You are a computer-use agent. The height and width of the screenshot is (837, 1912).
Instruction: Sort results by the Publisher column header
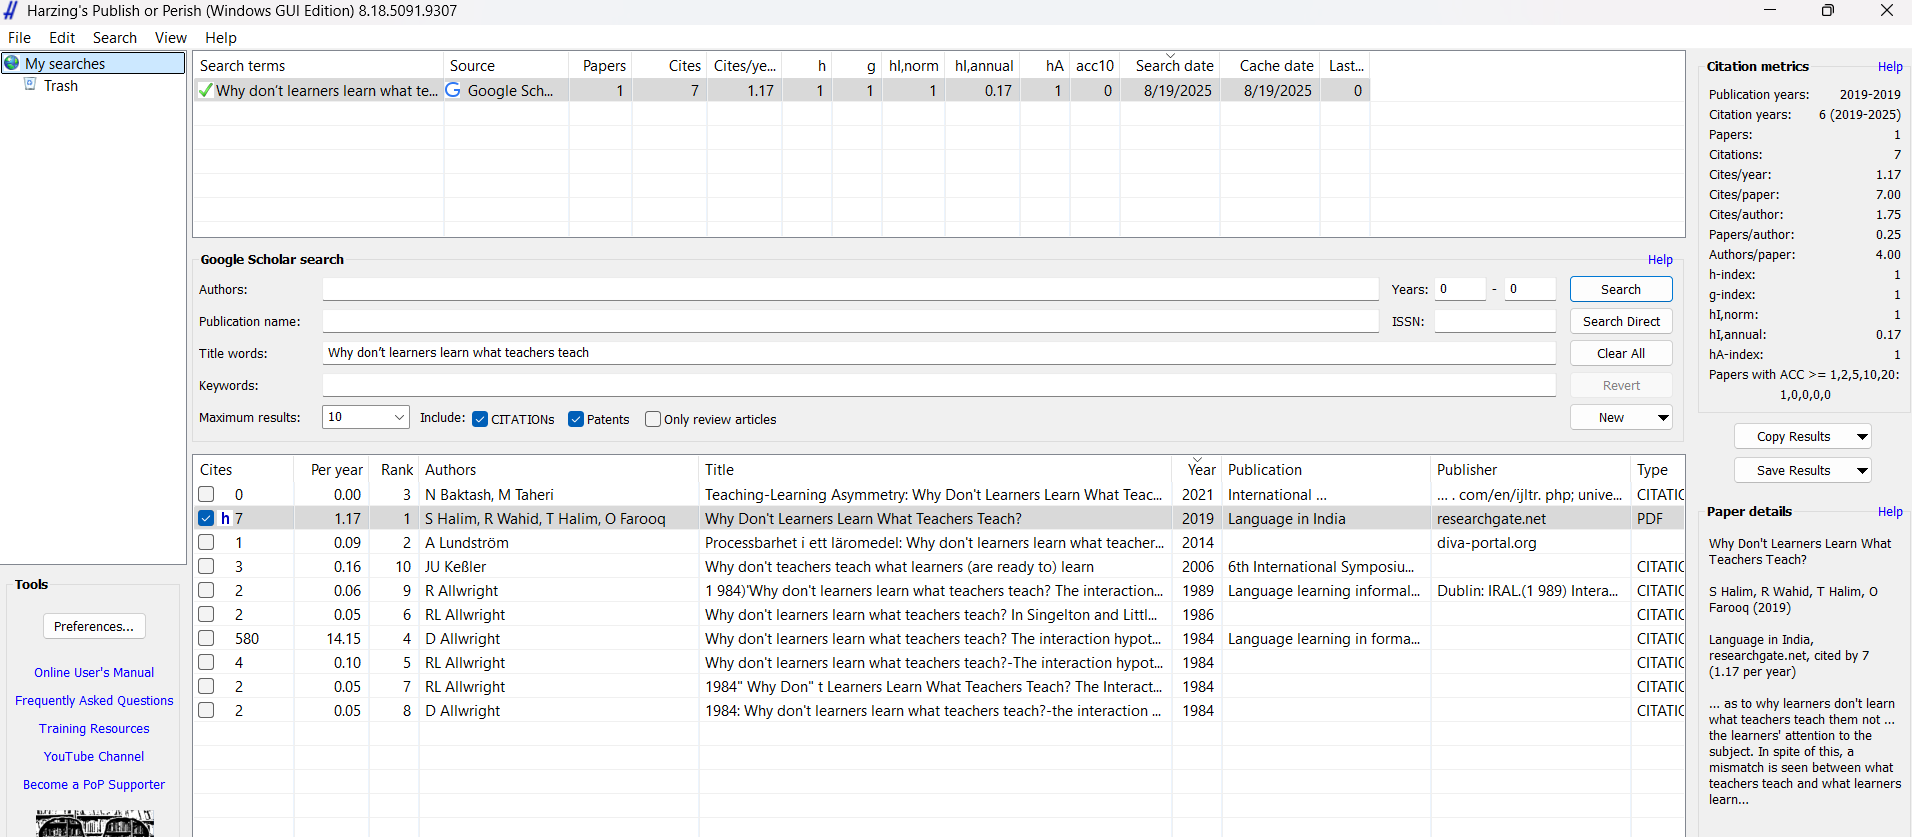coord(1530,470)
